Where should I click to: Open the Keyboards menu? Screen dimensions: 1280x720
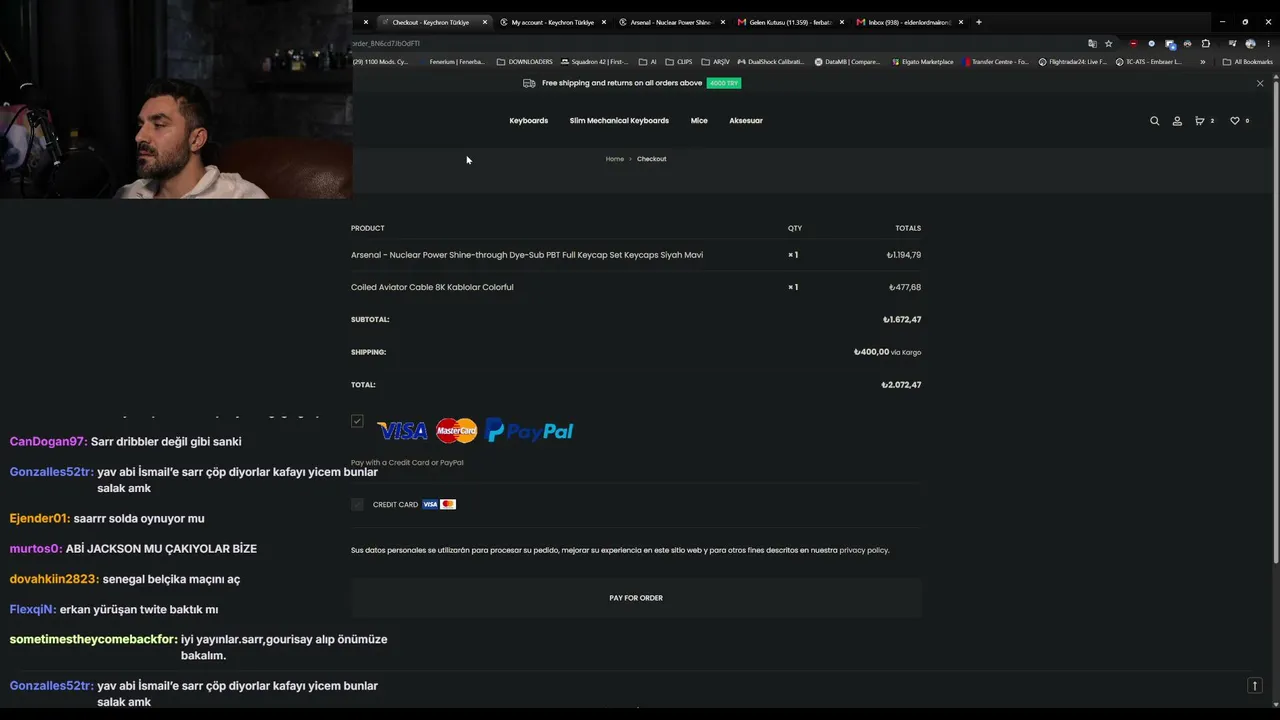coord(529,121)
